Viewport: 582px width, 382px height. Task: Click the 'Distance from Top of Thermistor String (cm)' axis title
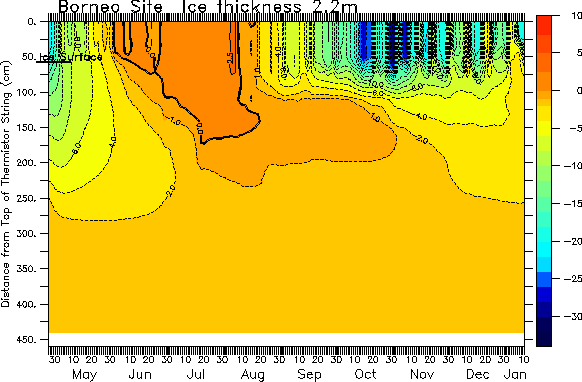(6, 184)
